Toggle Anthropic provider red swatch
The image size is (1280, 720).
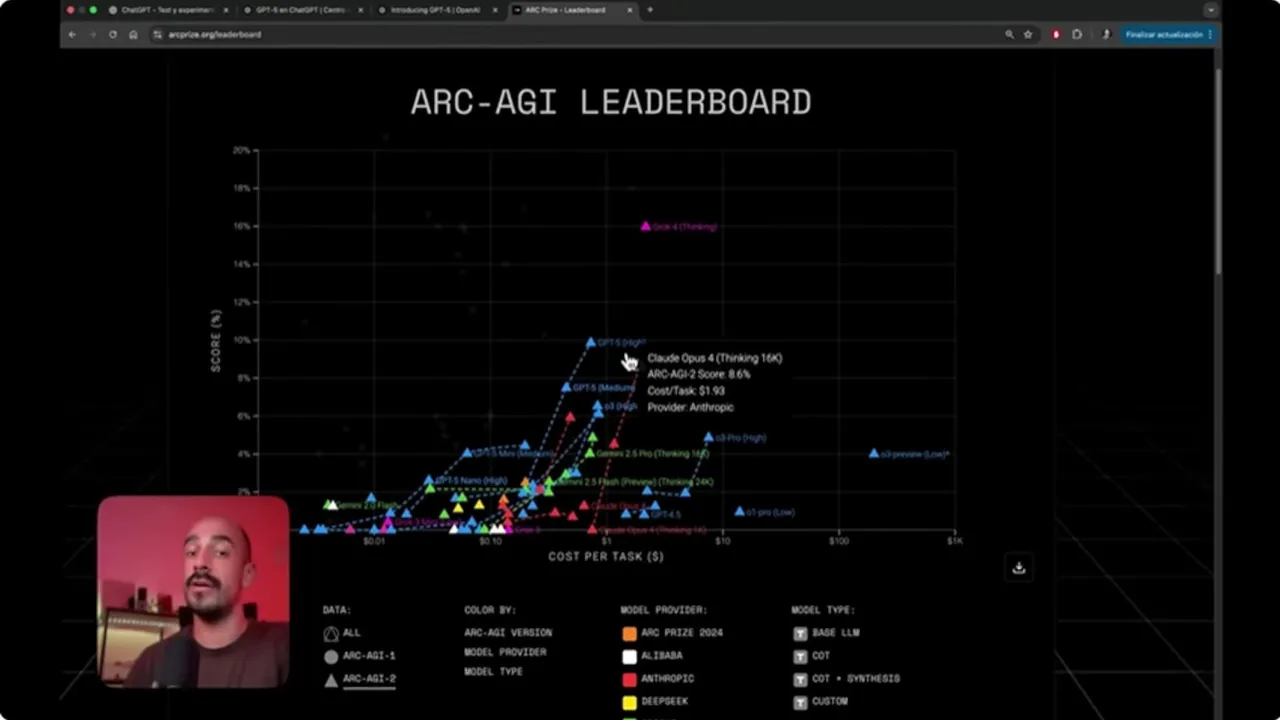(629, 679)
